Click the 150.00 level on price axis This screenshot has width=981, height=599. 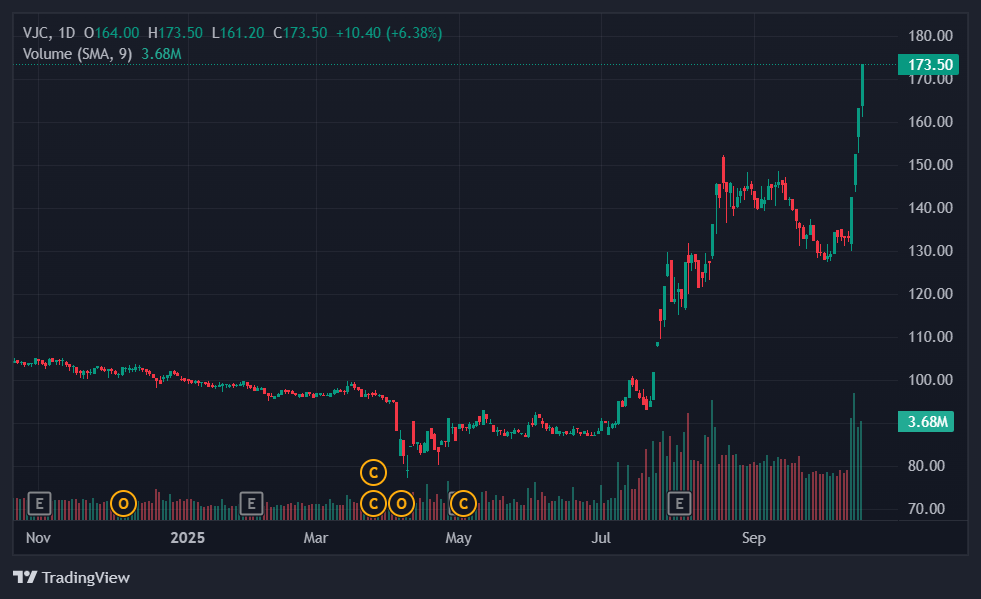(x=929, y=165)
